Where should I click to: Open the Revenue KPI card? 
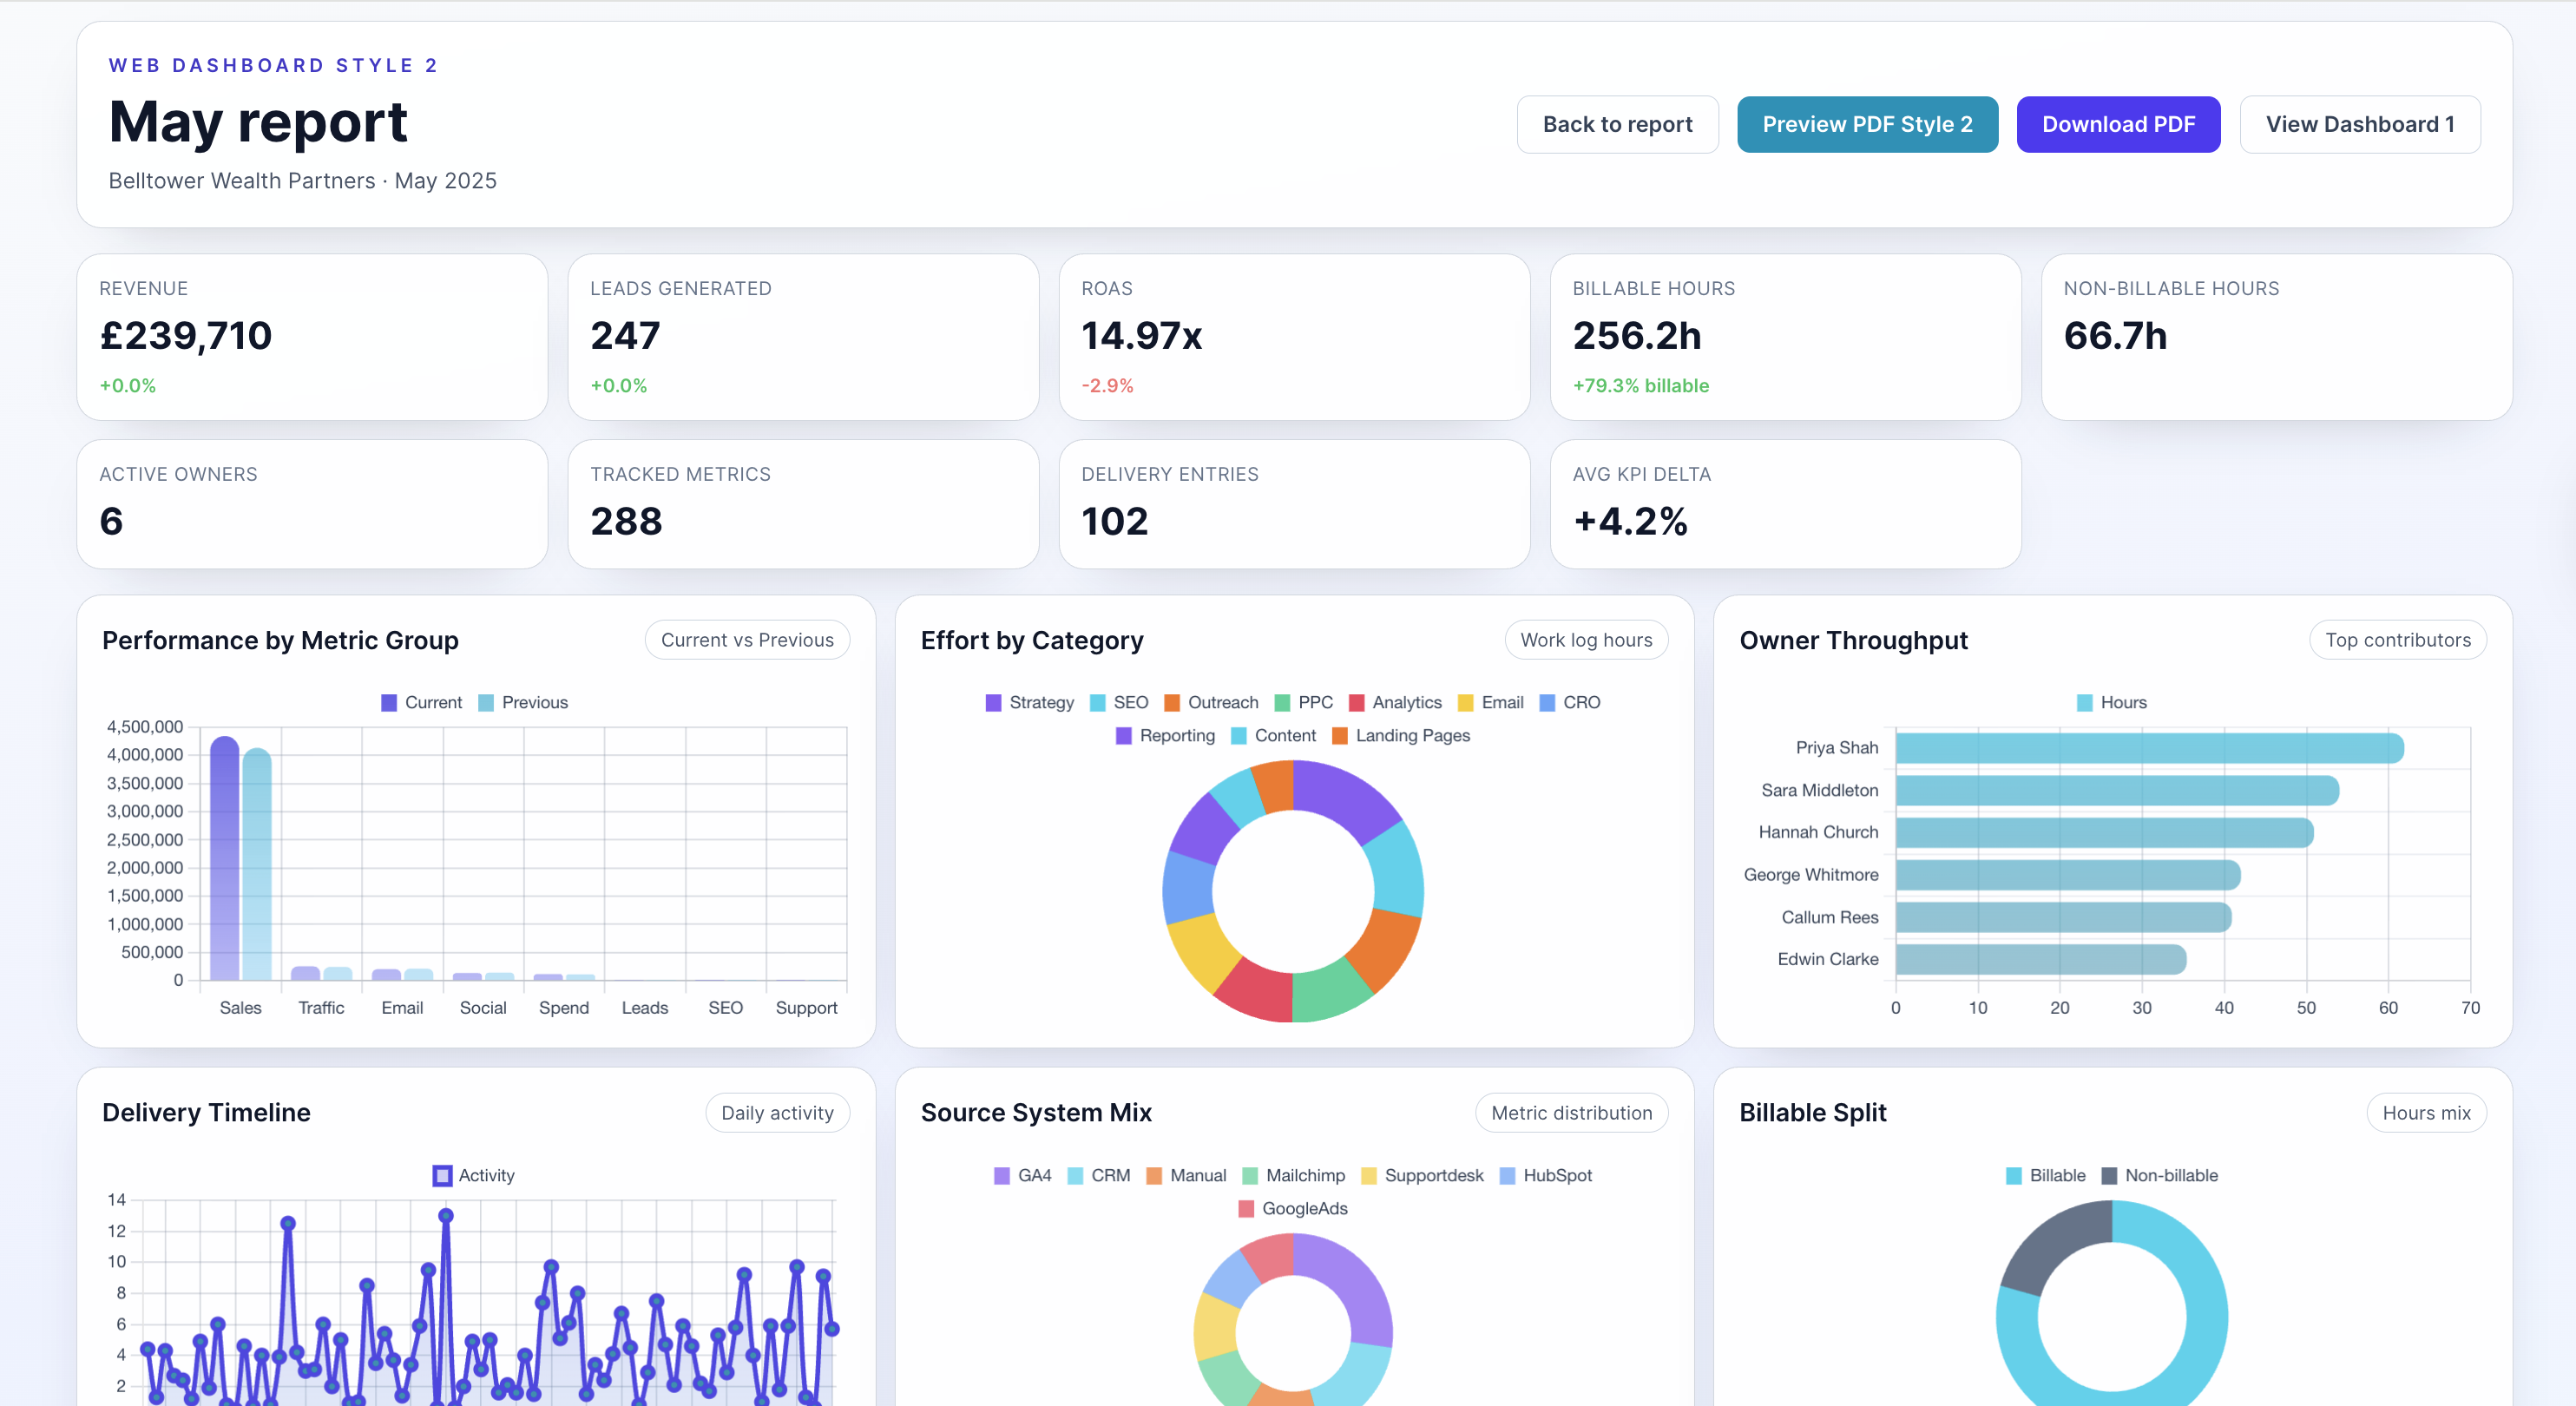(312, 336)
